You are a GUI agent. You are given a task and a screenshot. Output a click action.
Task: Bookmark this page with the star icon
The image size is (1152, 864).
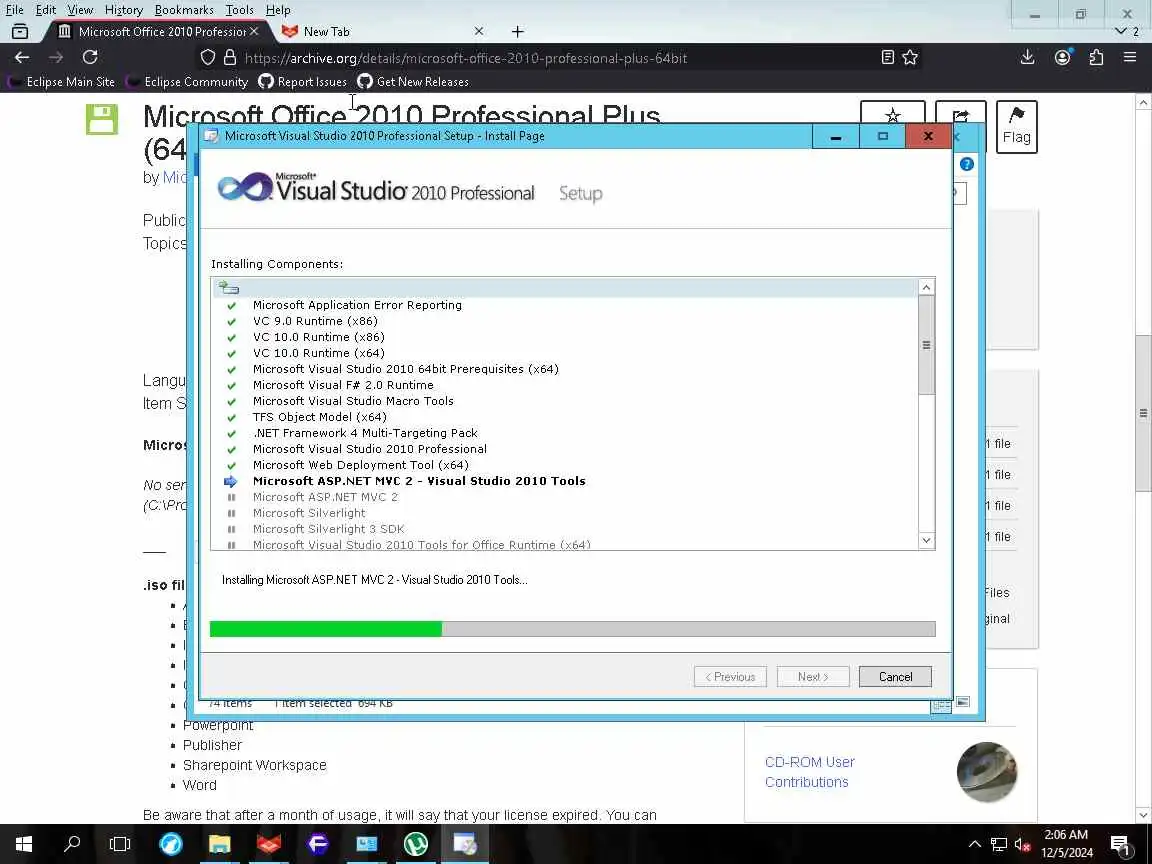click(910, 57)
